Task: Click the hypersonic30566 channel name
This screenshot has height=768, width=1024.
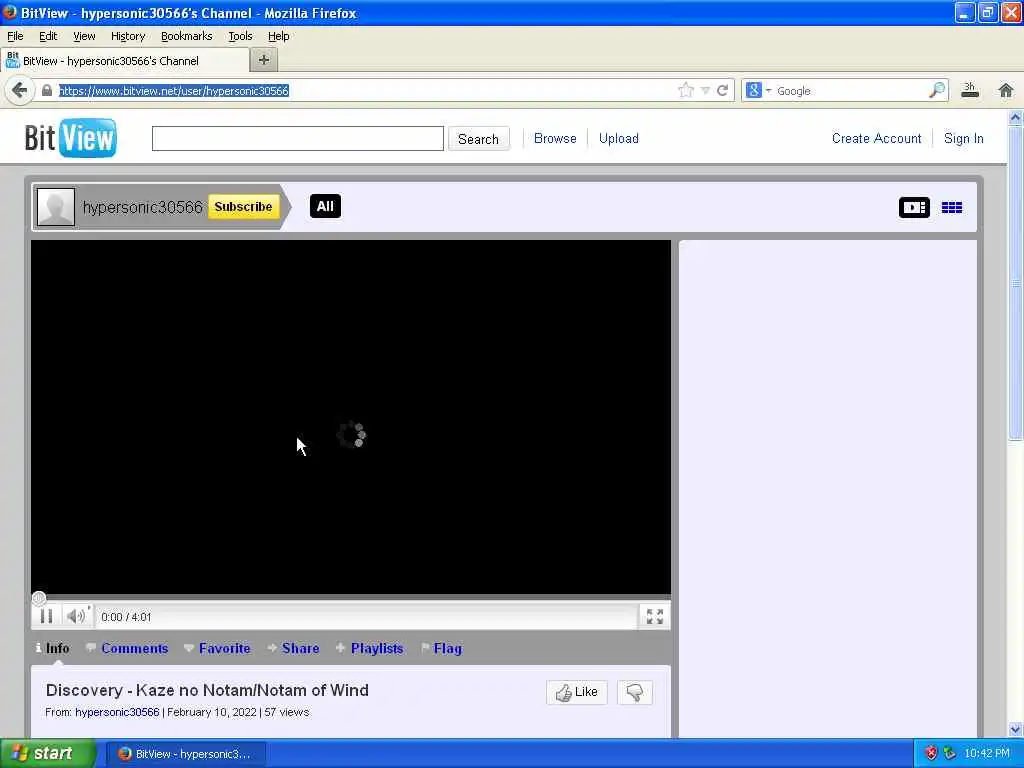Action: point(142,207)
